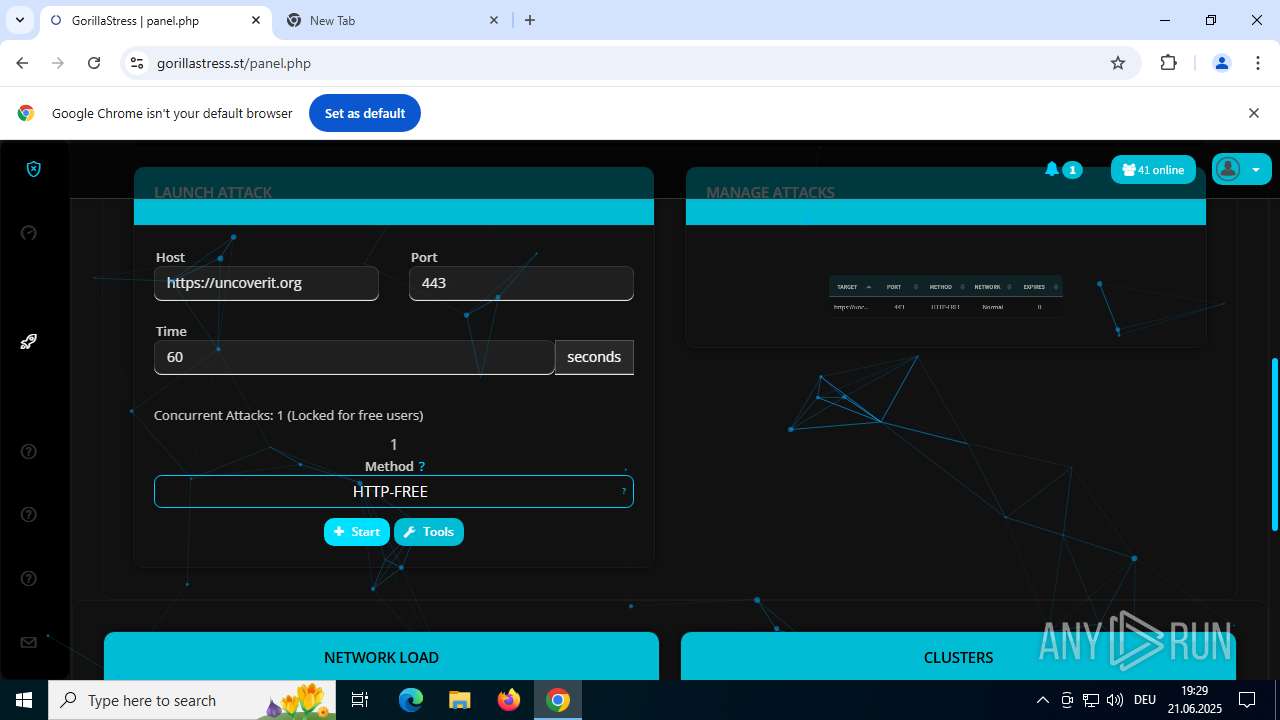The image size is (1280, 720).
Task: Go back in browser history
Action: click(x=22, y=63)
